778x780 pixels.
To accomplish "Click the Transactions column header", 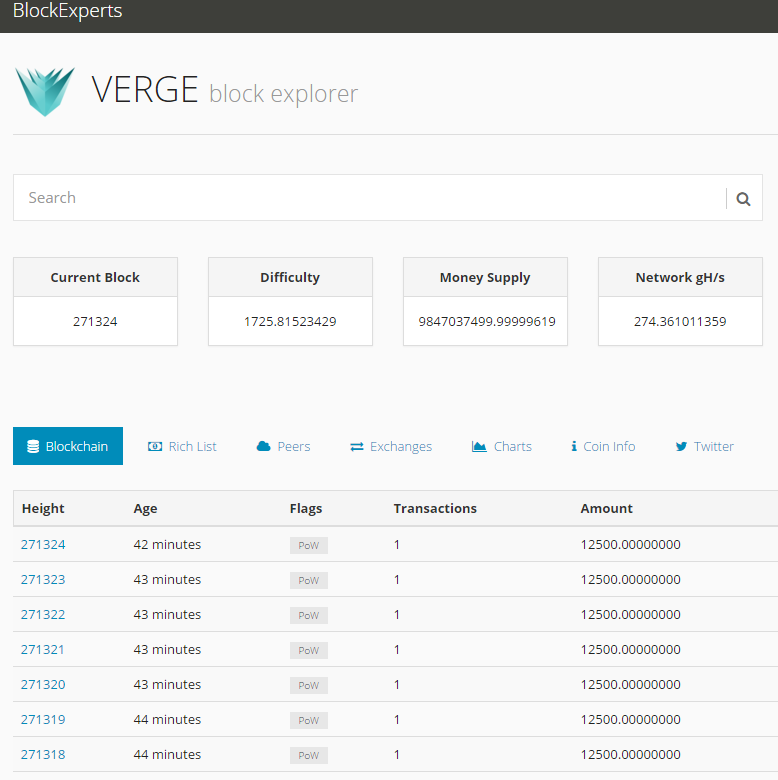I will [435, 508].
